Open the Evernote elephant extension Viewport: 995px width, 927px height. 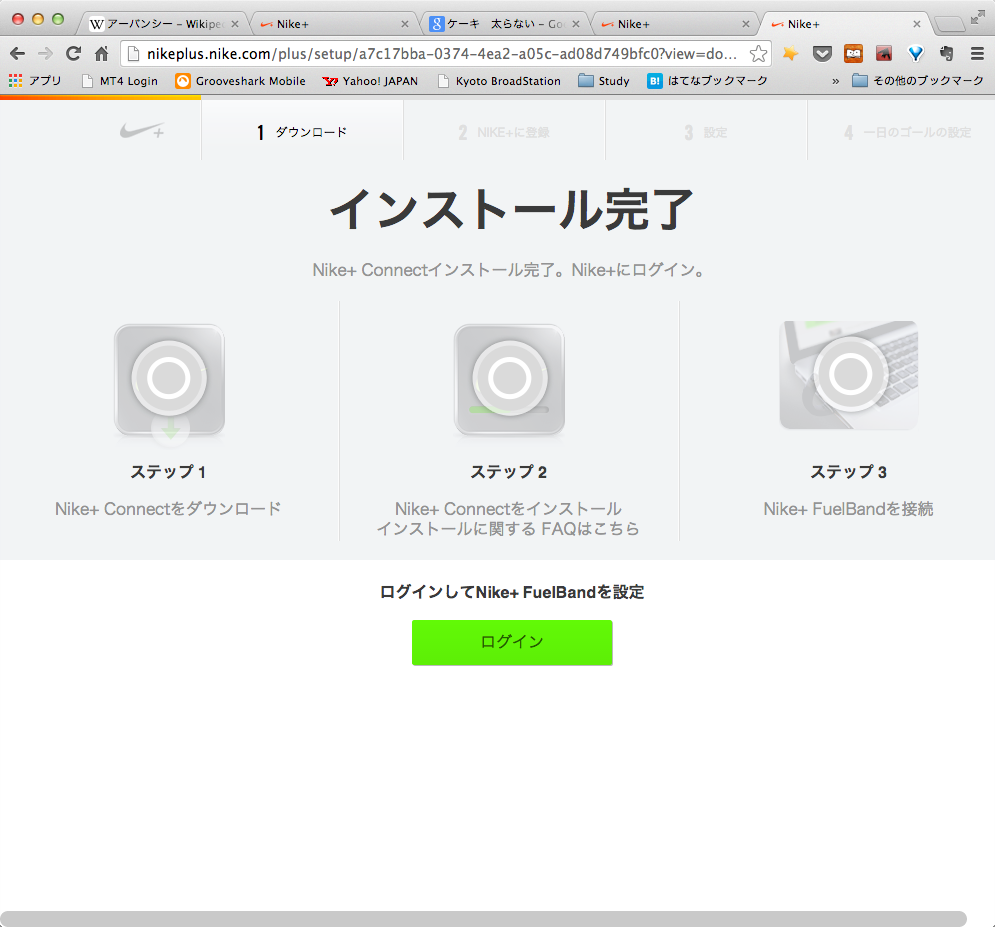click(x=946, y=54)
